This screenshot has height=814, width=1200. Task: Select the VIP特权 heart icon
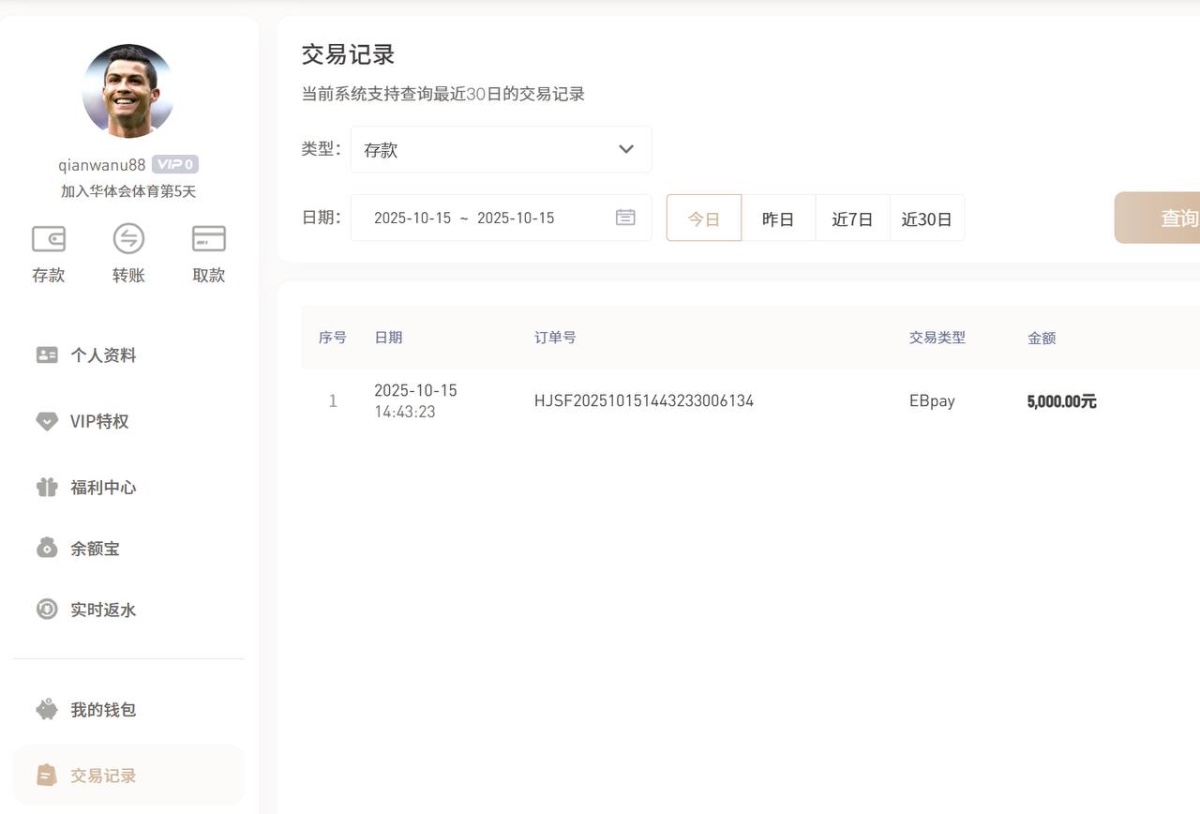point(46,421)
